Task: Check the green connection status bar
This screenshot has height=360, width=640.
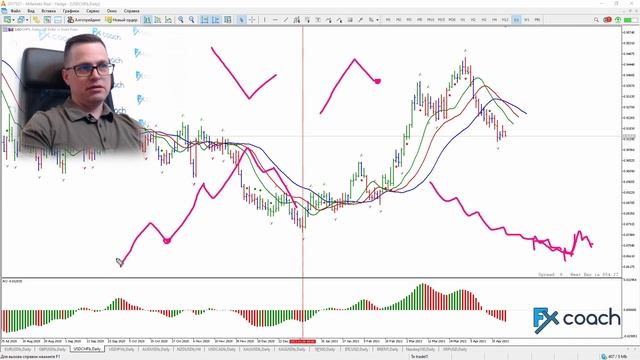Action: (631, 20)
